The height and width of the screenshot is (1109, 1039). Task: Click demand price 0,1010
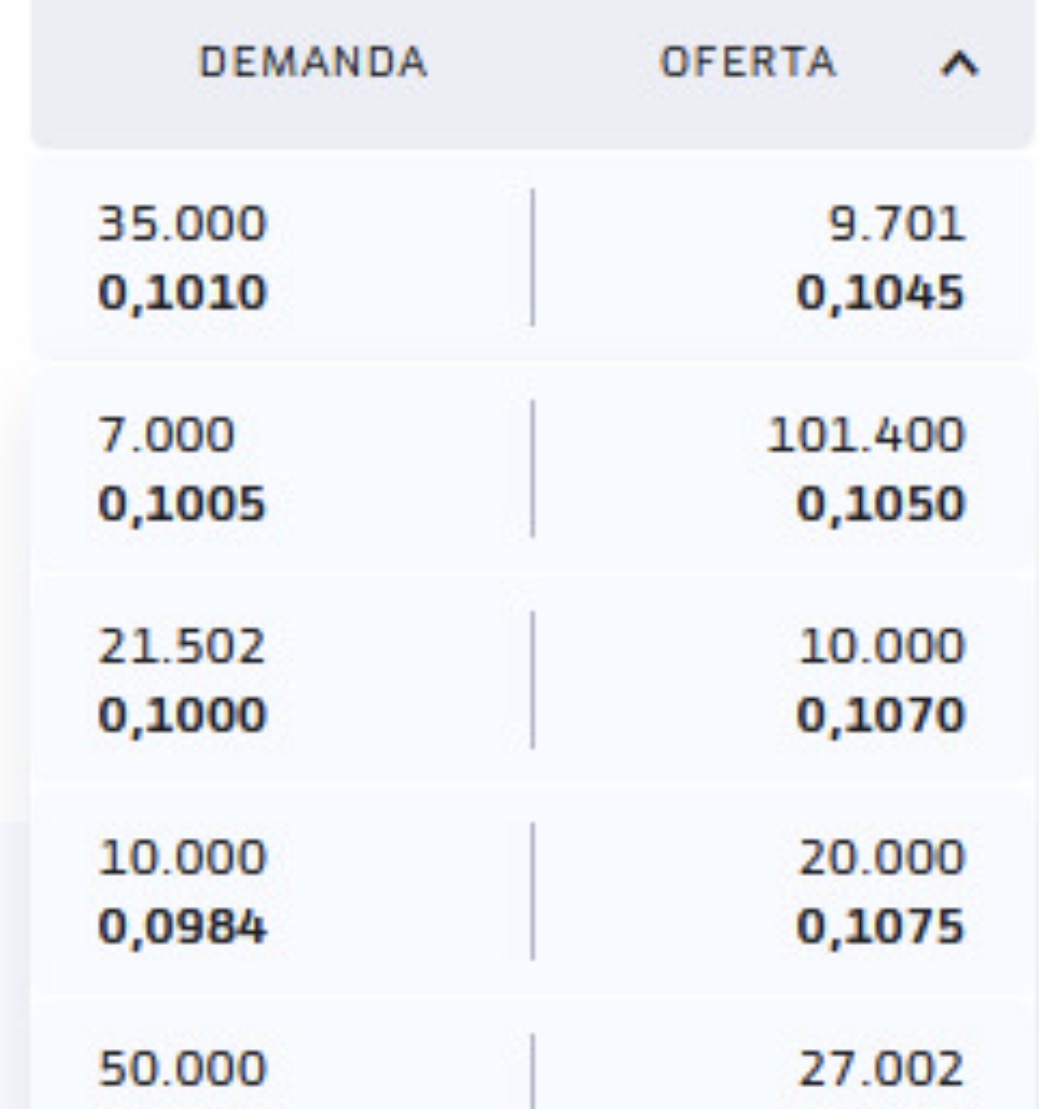click(183, 293)
